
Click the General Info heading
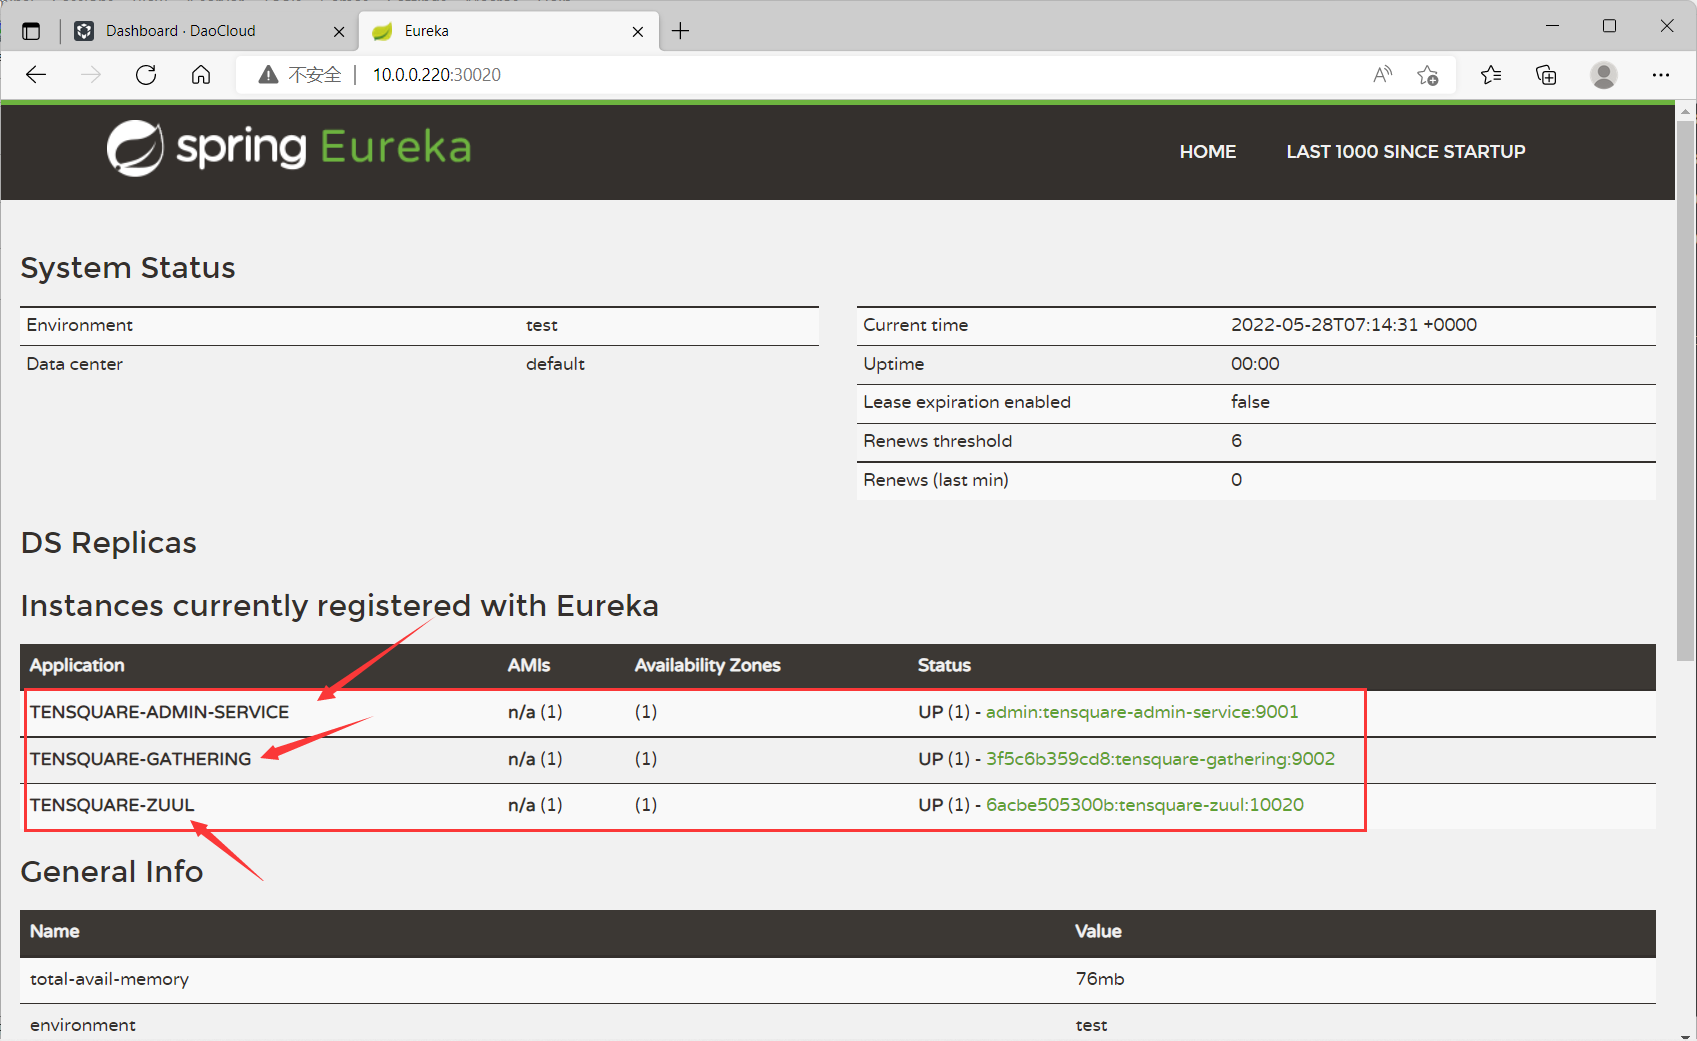pos(112,872)
